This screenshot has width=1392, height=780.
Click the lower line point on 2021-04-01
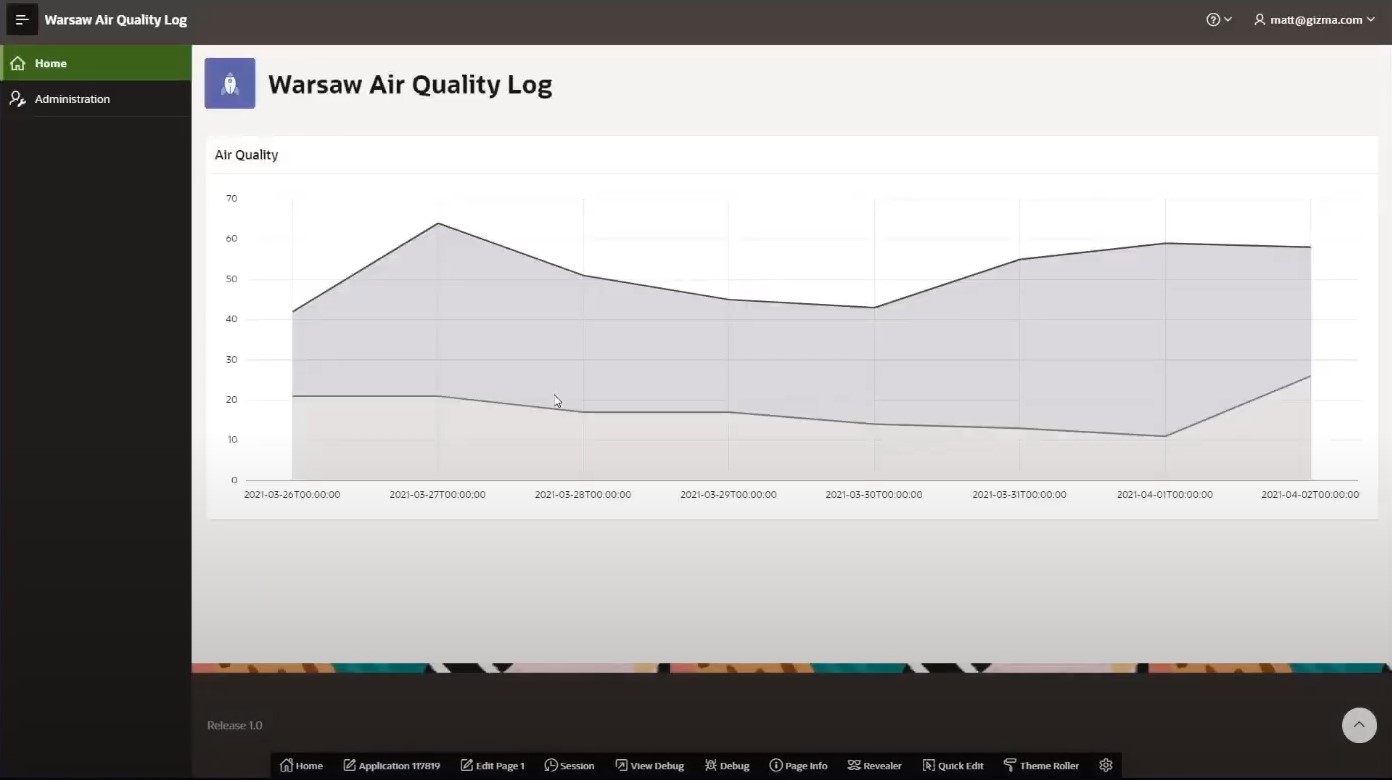[x=1165, y=436]
